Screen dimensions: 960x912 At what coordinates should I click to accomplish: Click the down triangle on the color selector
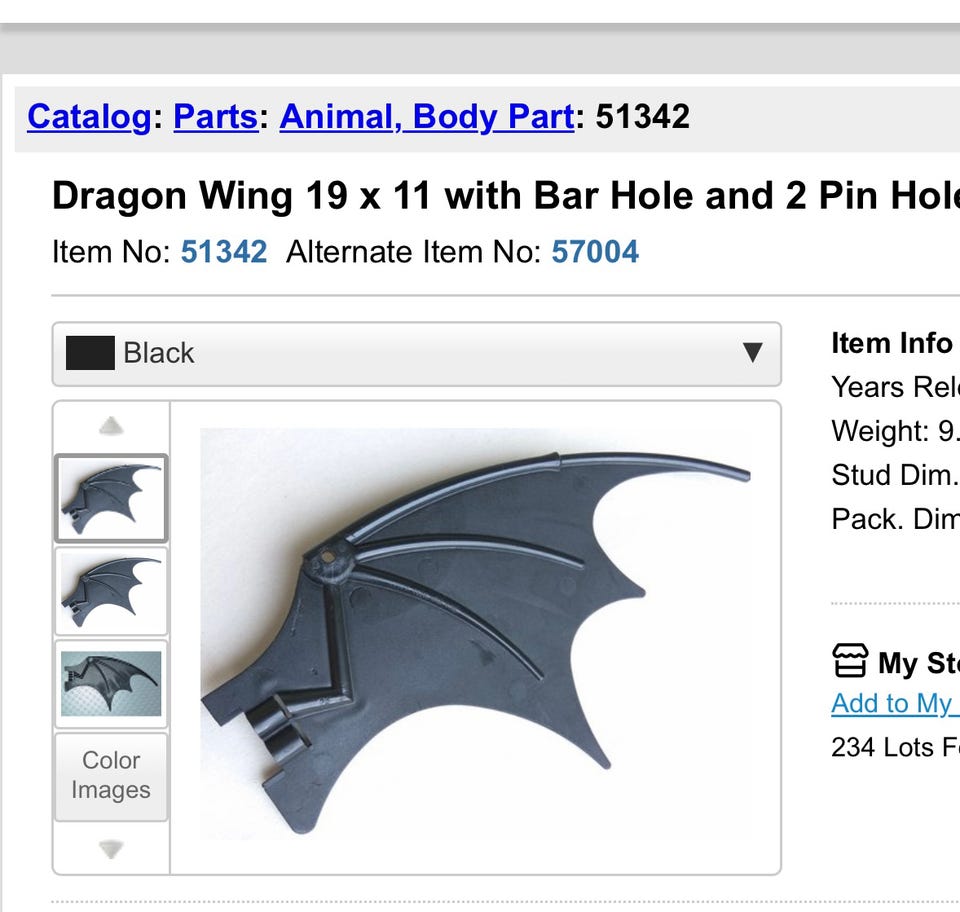[x=752, y=353]
